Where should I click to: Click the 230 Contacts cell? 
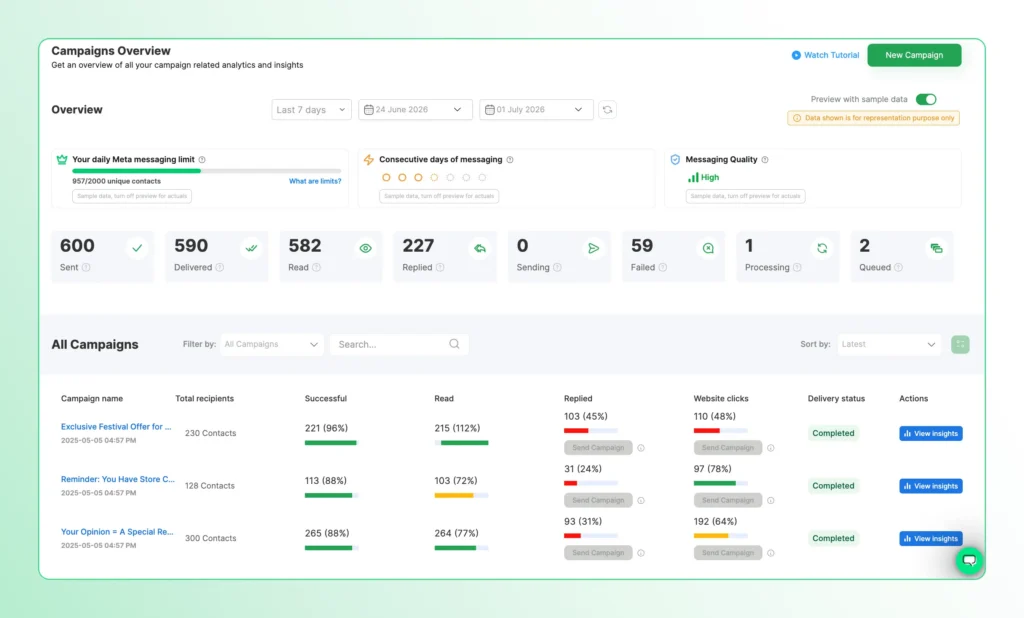pyautogui.click(x=210, y=433)
